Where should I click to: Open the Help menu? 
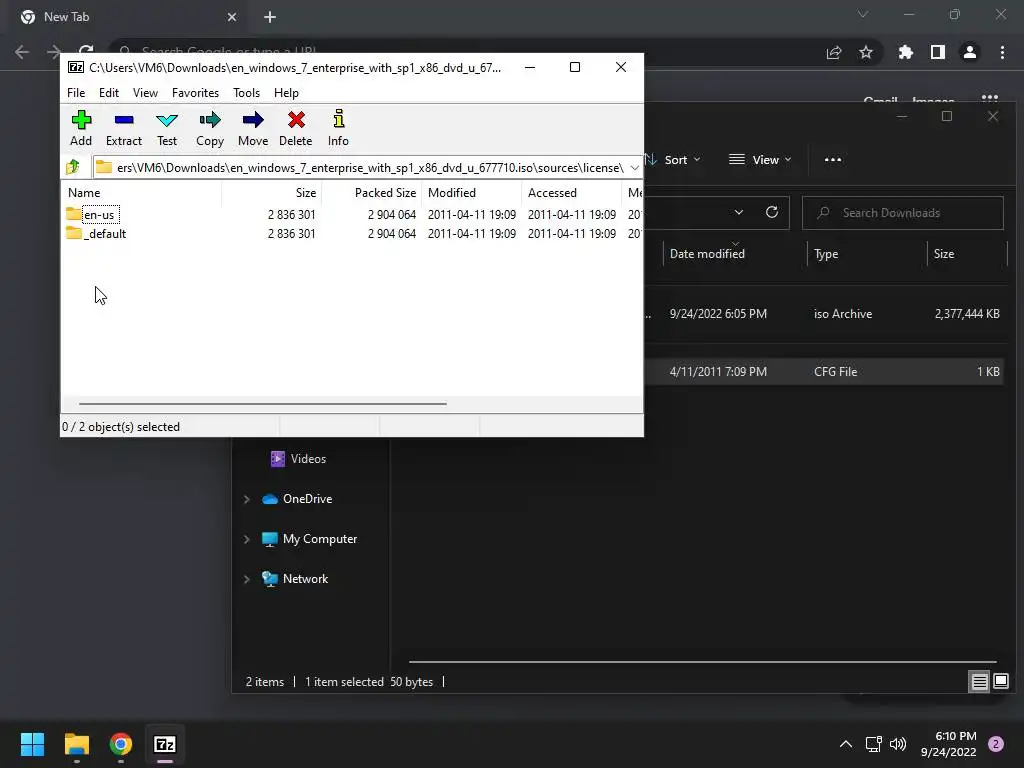click(x=286, y=93)
